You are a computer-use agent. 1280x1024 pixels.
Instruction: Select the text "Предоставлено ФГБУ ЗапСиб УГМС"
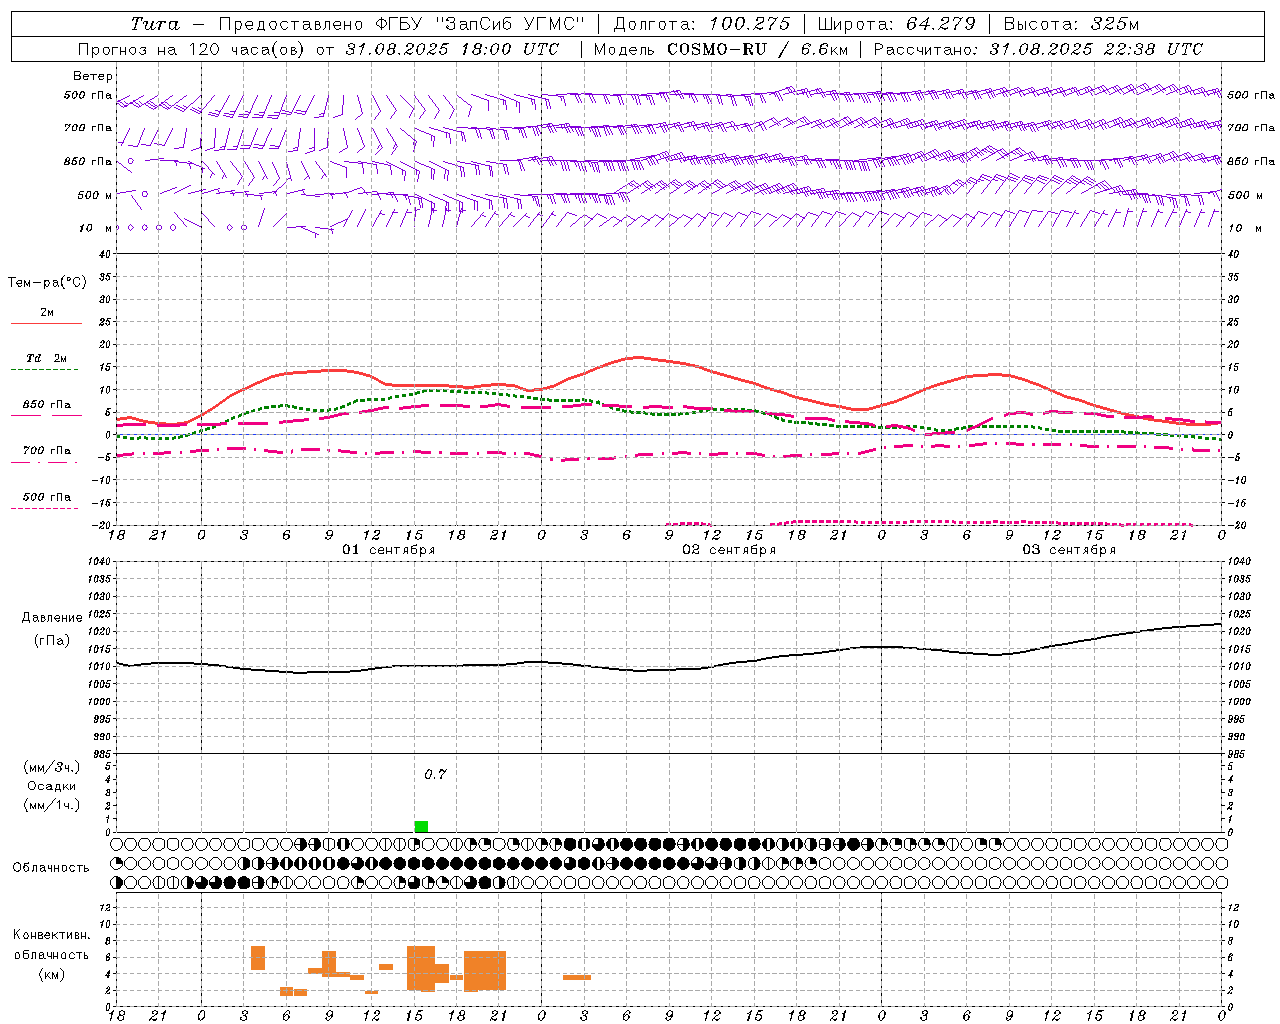pos(401,24)
